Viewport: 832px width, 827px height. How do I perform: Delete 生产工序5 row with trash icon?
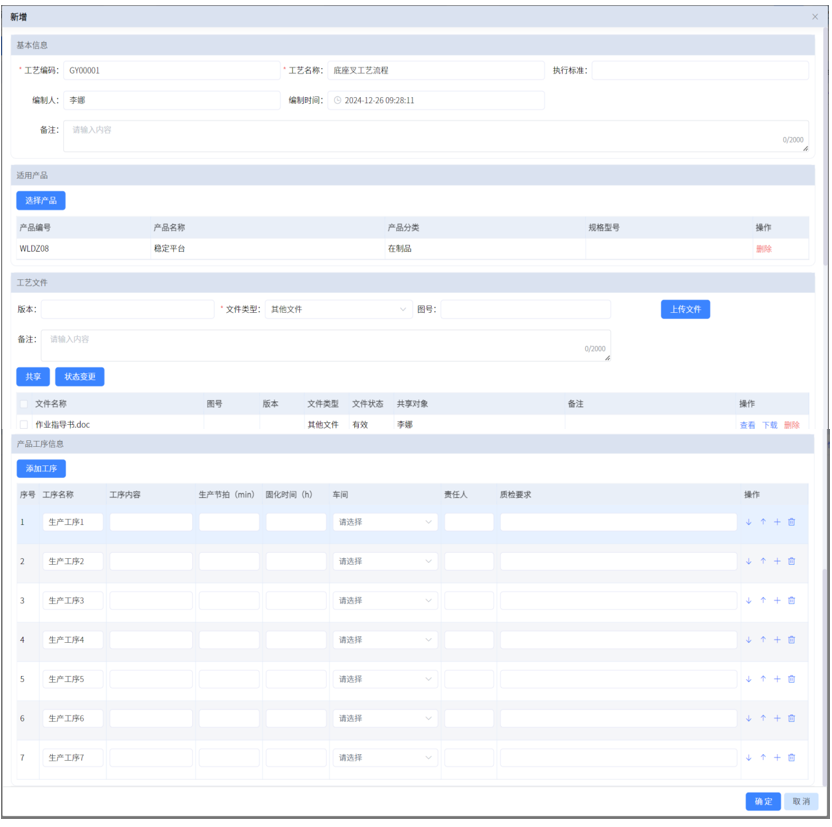pos(791,679)
